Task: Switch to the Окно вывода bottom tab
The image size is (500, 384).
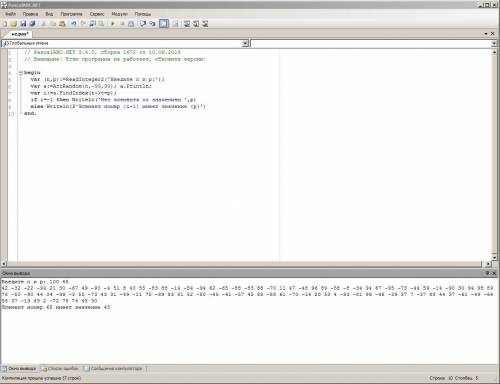Action: point(19,369)
